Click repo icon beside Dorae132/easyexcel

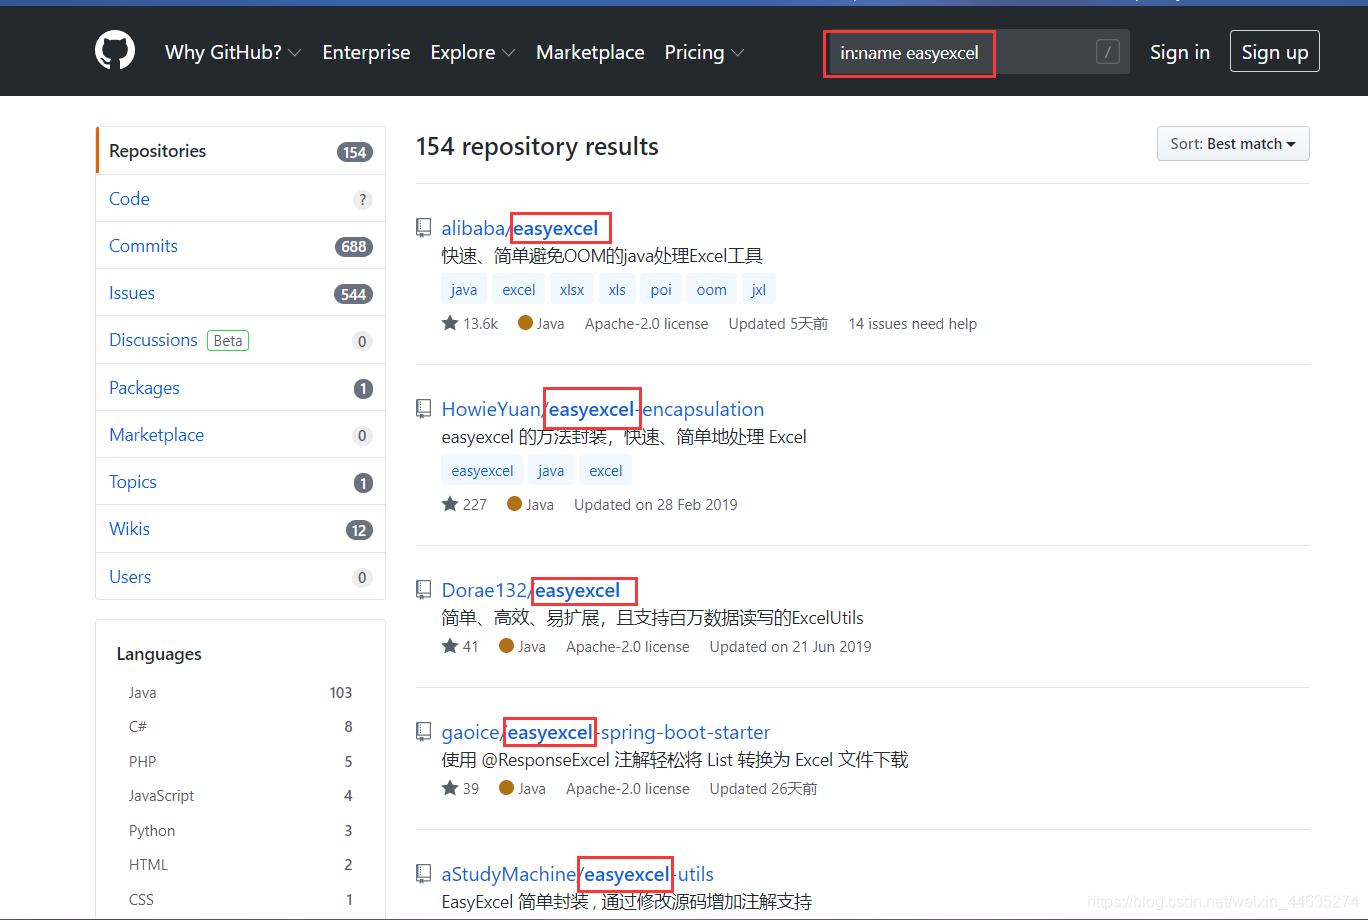click(x=424, y=590)
